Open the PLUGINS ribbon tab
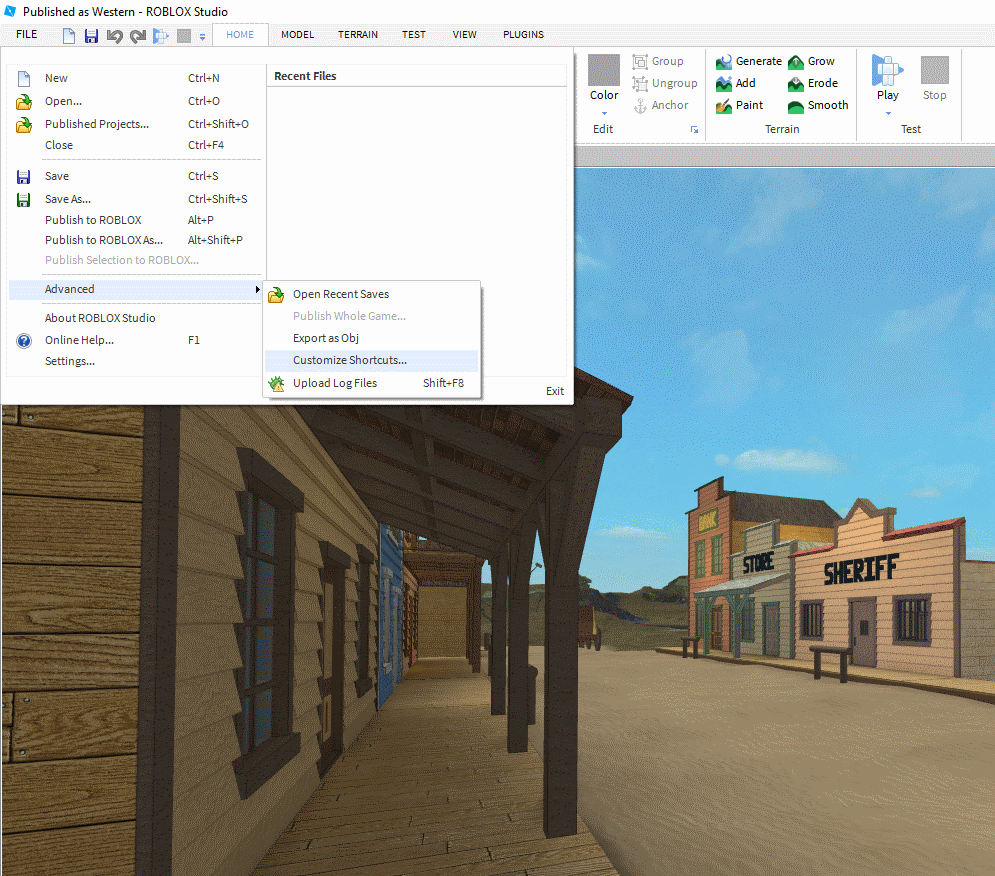 click(x=523, y=35)
